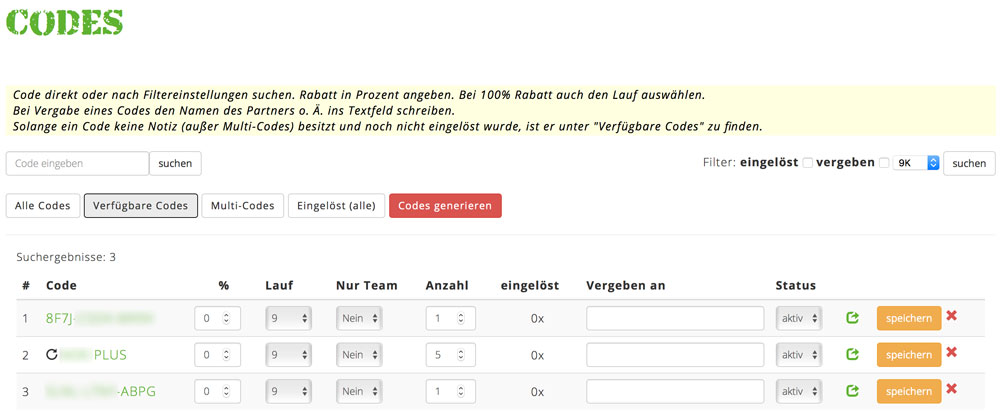Delete the PLUS code with red X
This screenshot has height=420, width=1000.
[951, 352]
